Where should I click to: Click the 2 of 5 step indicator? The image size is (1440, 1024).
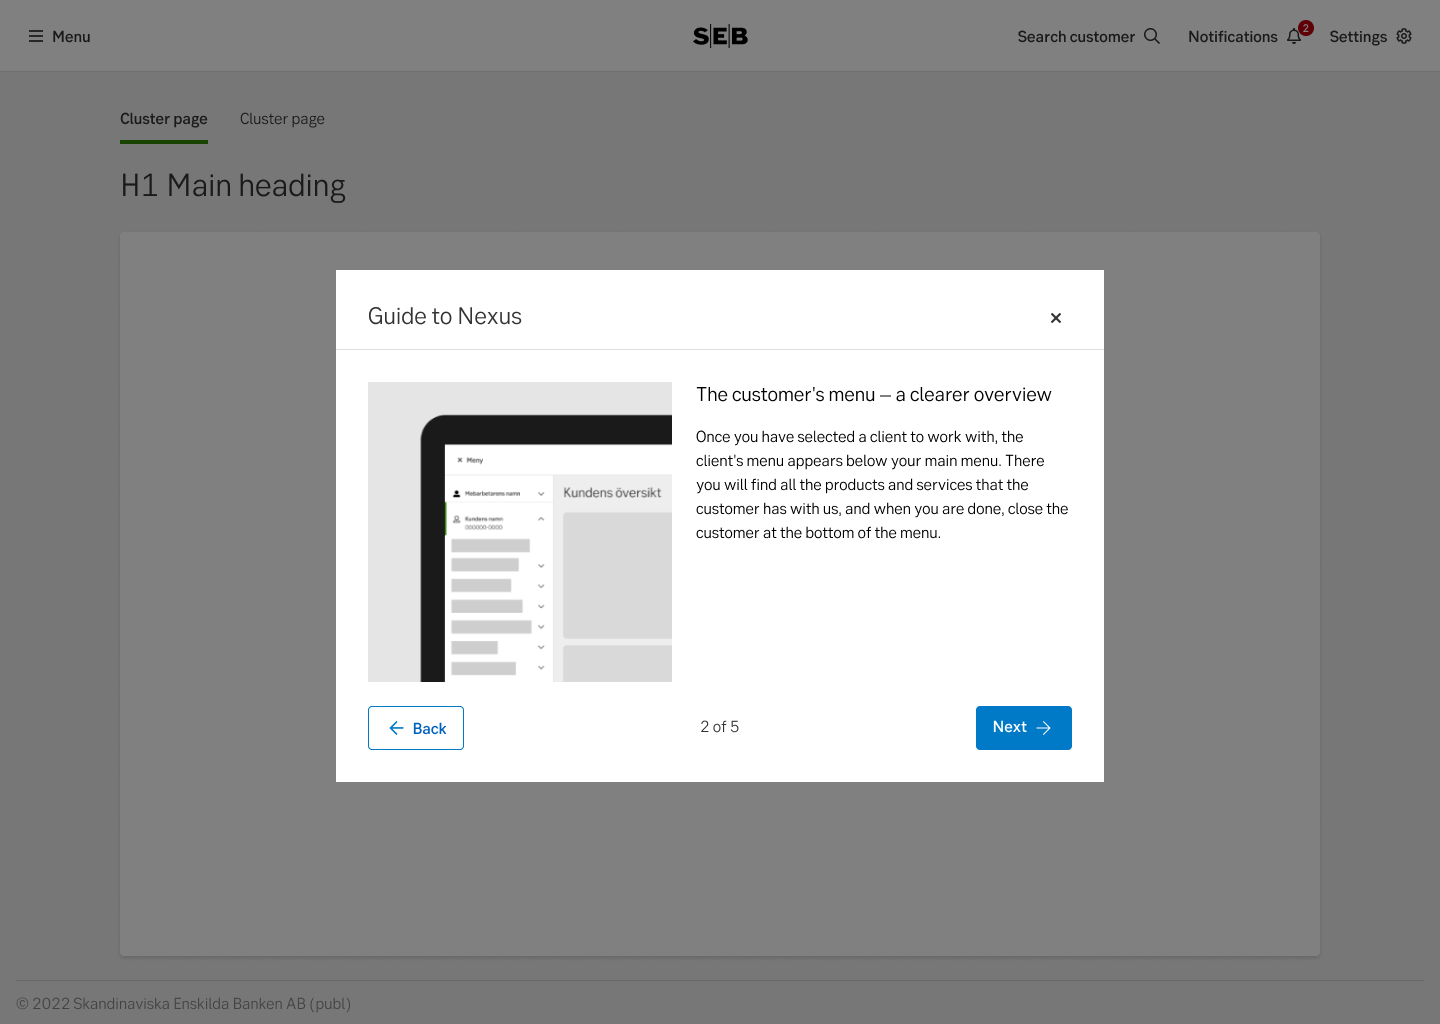(719, 727)
